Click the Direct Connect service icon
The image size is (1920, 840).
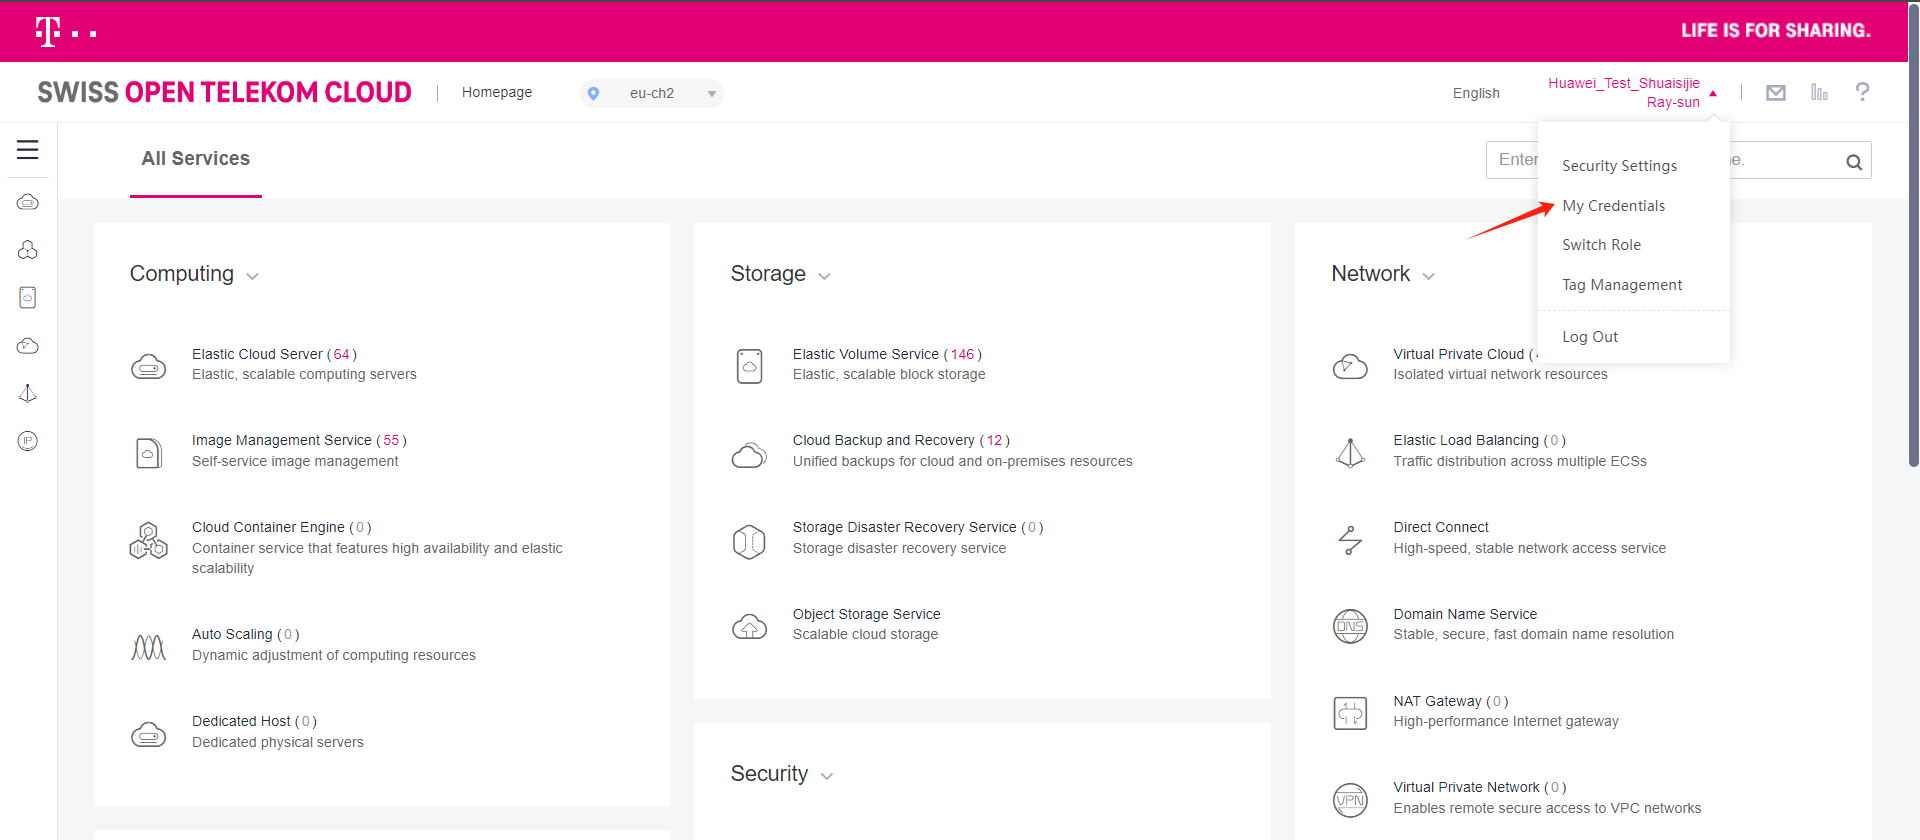1351,541
